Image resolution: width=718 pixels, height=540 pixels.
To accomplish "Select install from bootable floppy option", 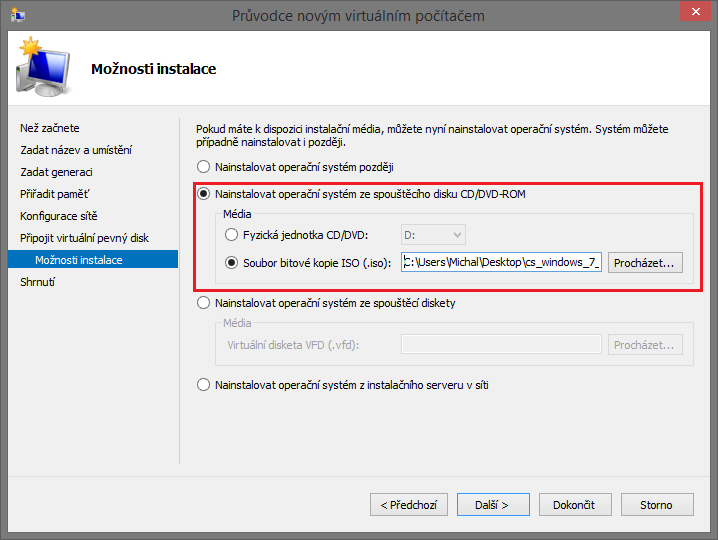I will pyautogui.click(x=205, y=303).
